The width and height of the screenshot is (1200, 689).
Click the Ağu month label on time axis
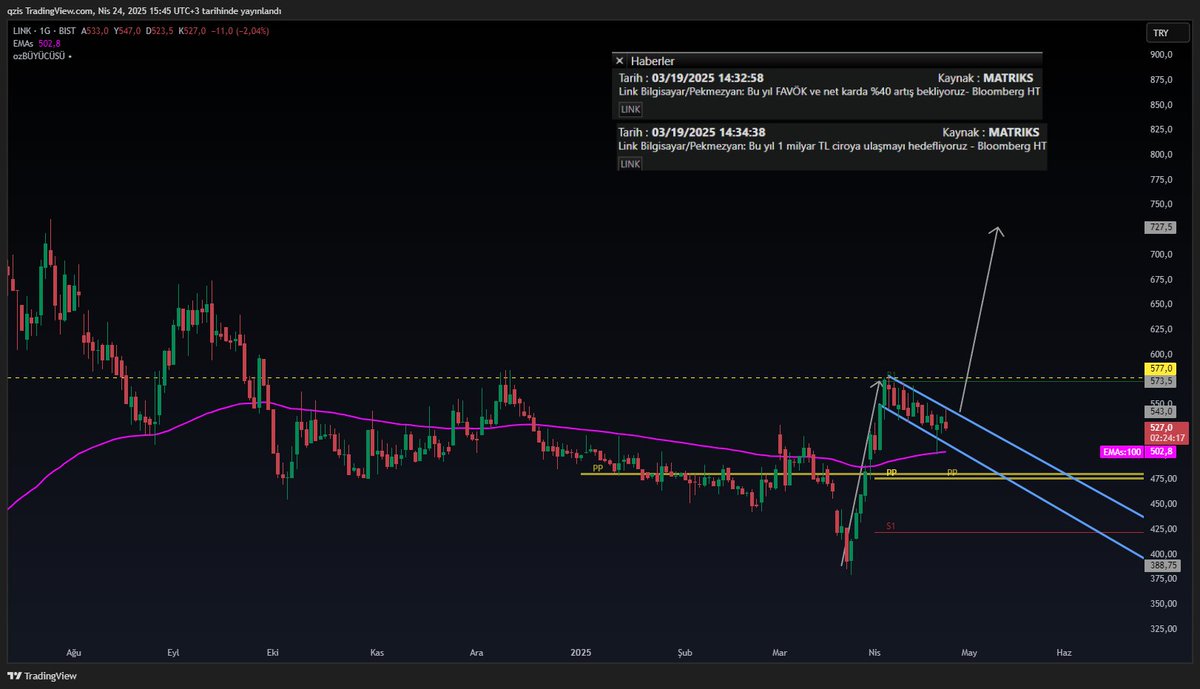pyautogui.click(x=73, y=652)
